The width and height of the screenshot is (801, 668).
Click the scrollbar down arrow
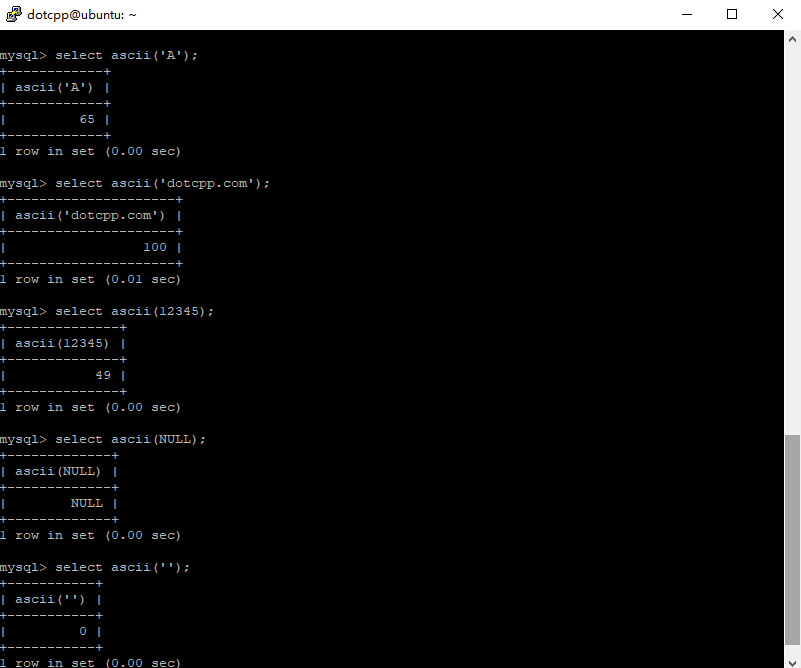pos(792,659)
